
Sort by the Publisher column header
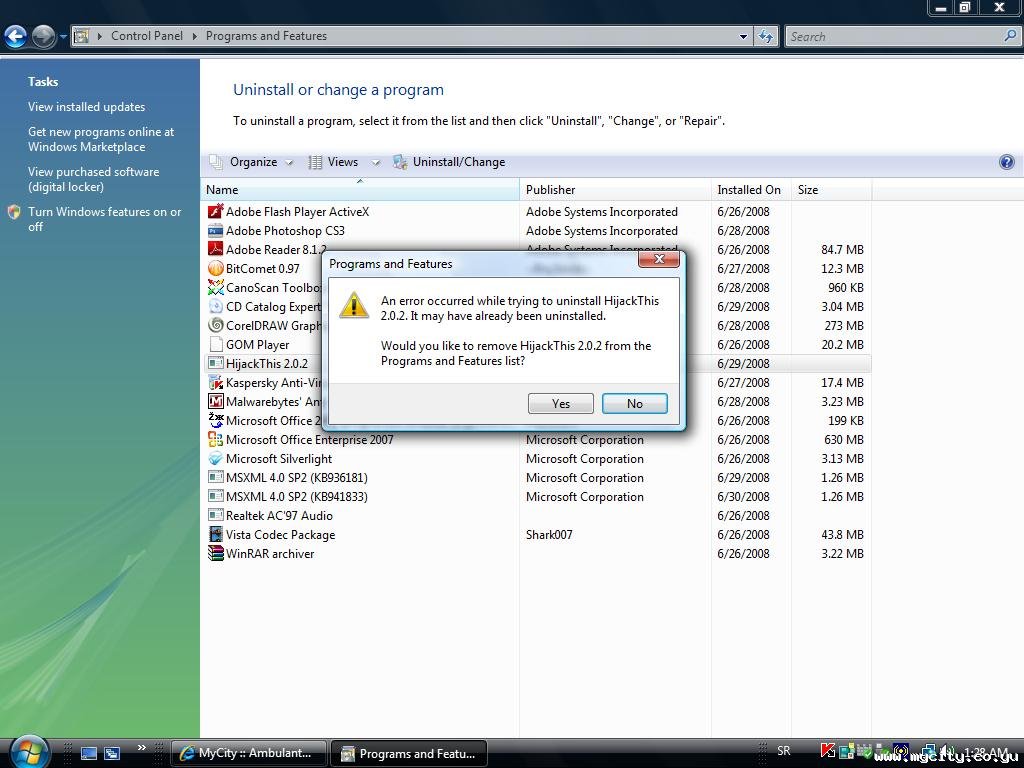coord(615,189)
